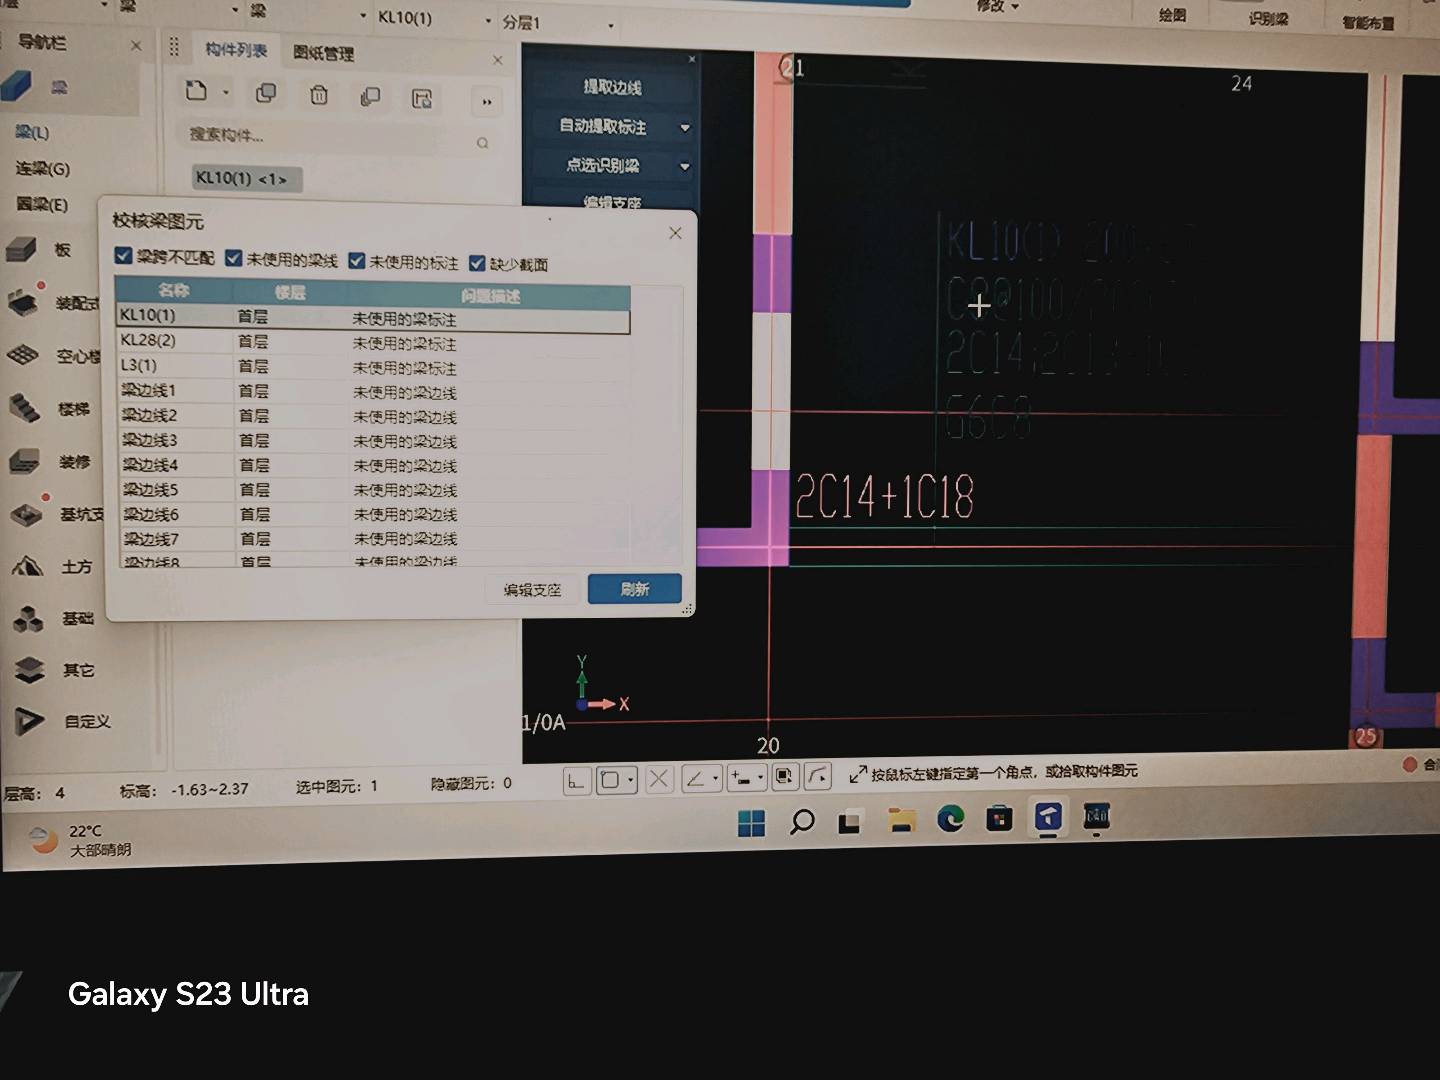Open the 装修 category icon
Image resolution: width=1440 pixels, height=1080 pixels.
tap(24, 461)
